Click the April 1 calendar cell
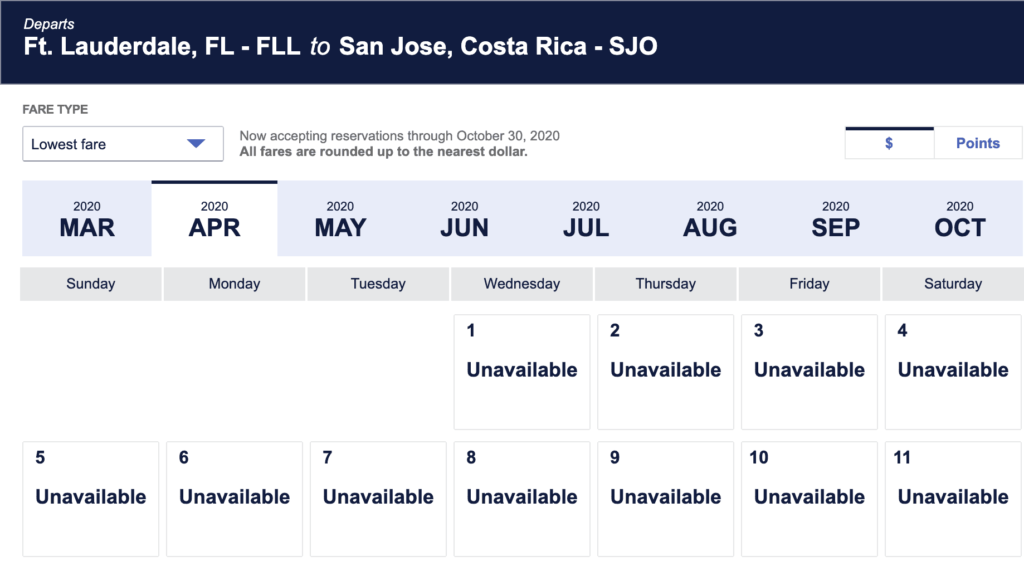The width and height of the screenshot is (1024, 566). click(522, 372)
